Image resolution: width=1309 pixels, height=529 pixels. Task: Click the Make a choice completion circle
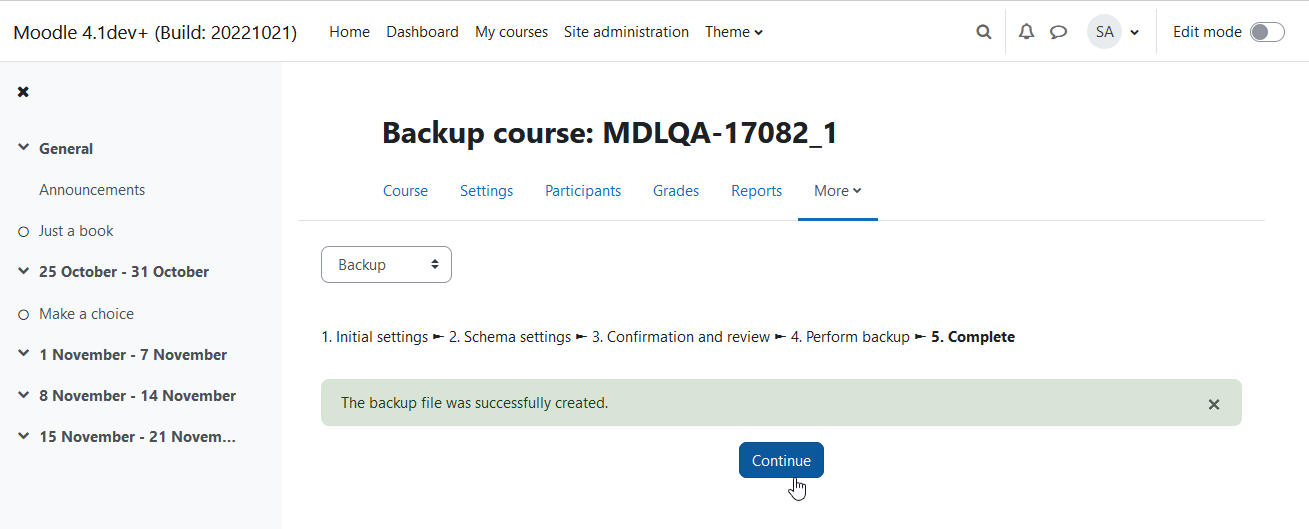click(x=24, y=315)
